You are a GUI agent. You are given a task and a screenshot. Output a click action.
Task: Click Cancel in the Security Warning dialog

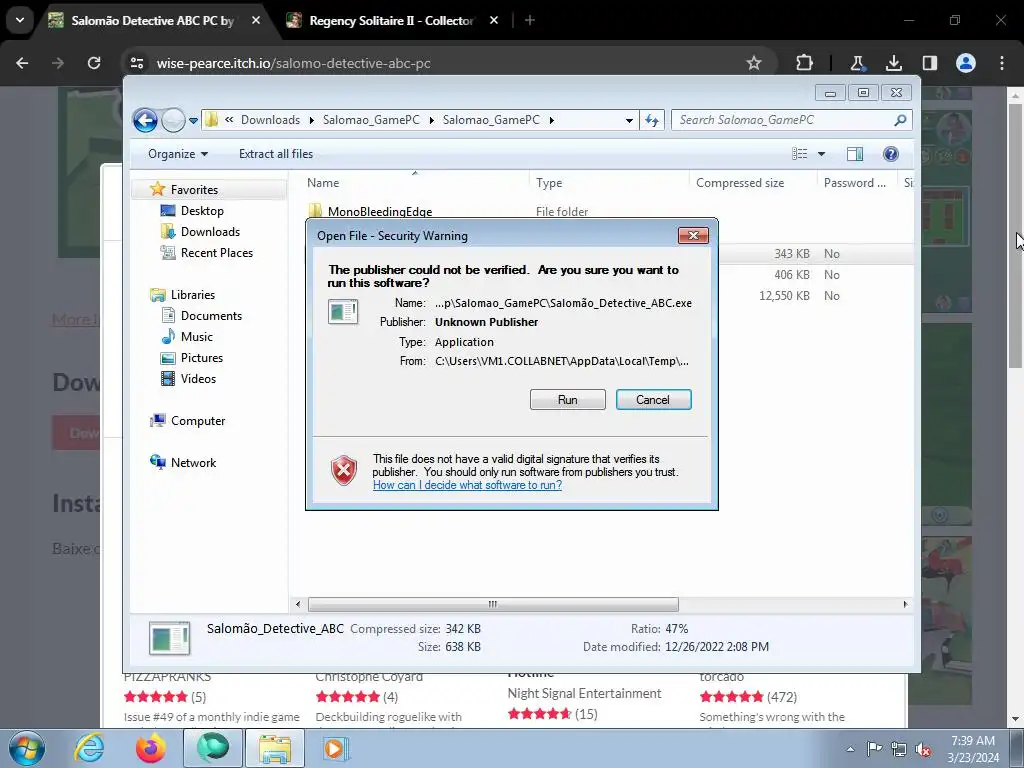click(653, 400)
